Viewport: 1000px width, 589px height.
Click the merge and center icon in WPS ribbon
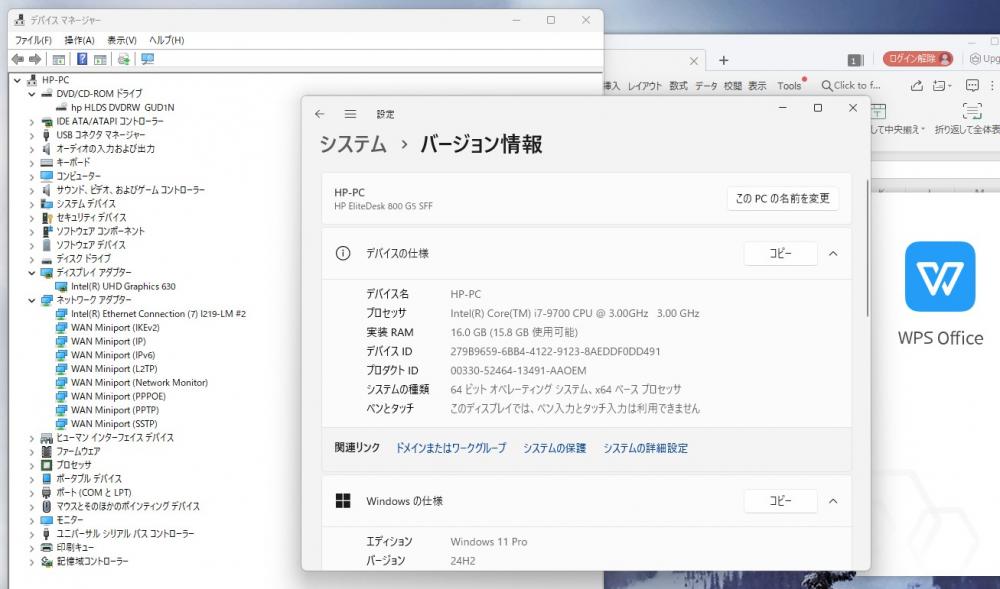coord(878,111)
